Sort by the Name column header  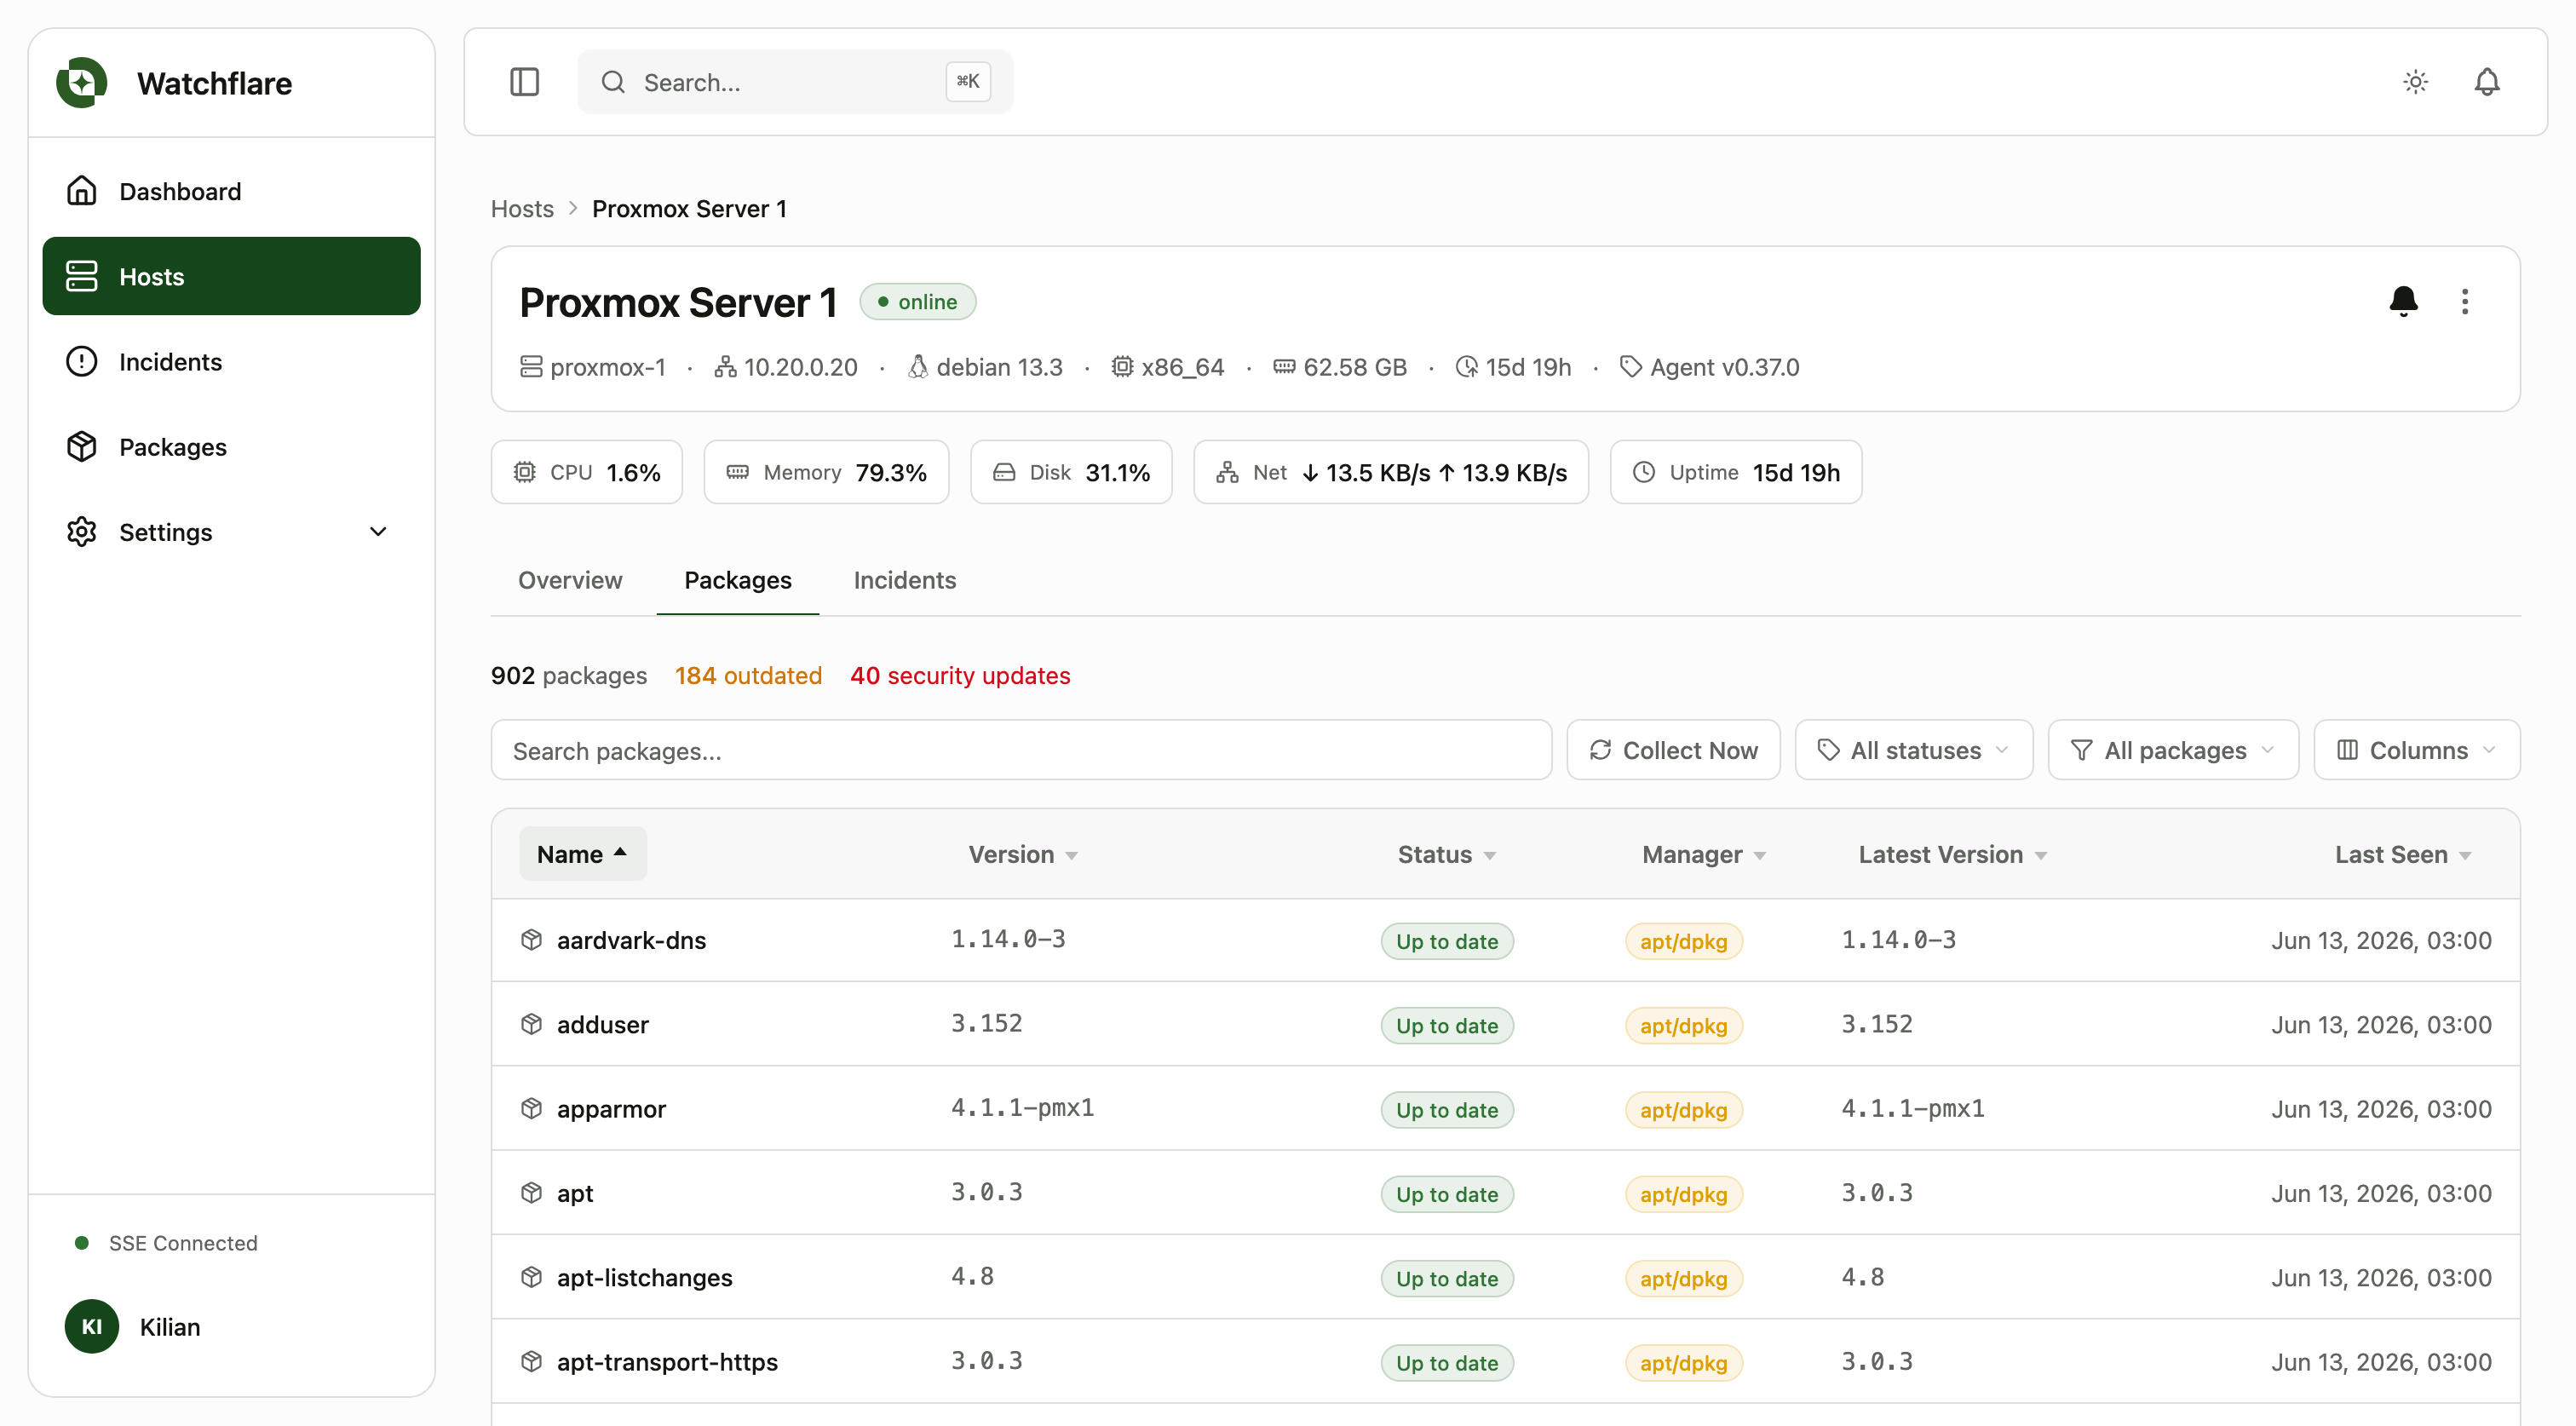(x=582, y=854)
